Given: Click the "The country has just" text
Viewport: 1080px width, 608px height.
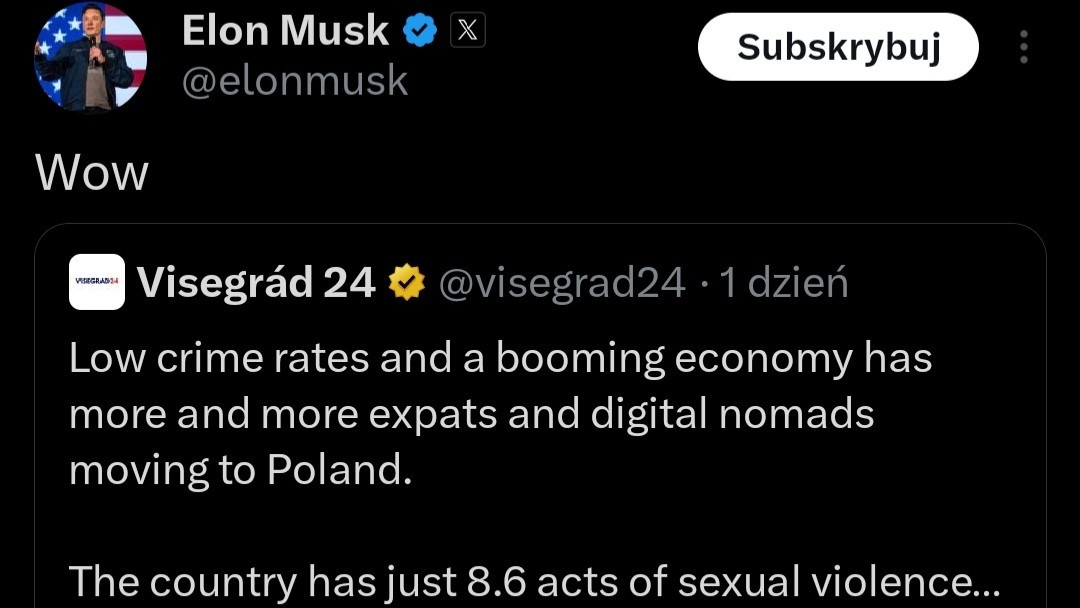Looking at the screenshot, I should [x=262, y=581].
